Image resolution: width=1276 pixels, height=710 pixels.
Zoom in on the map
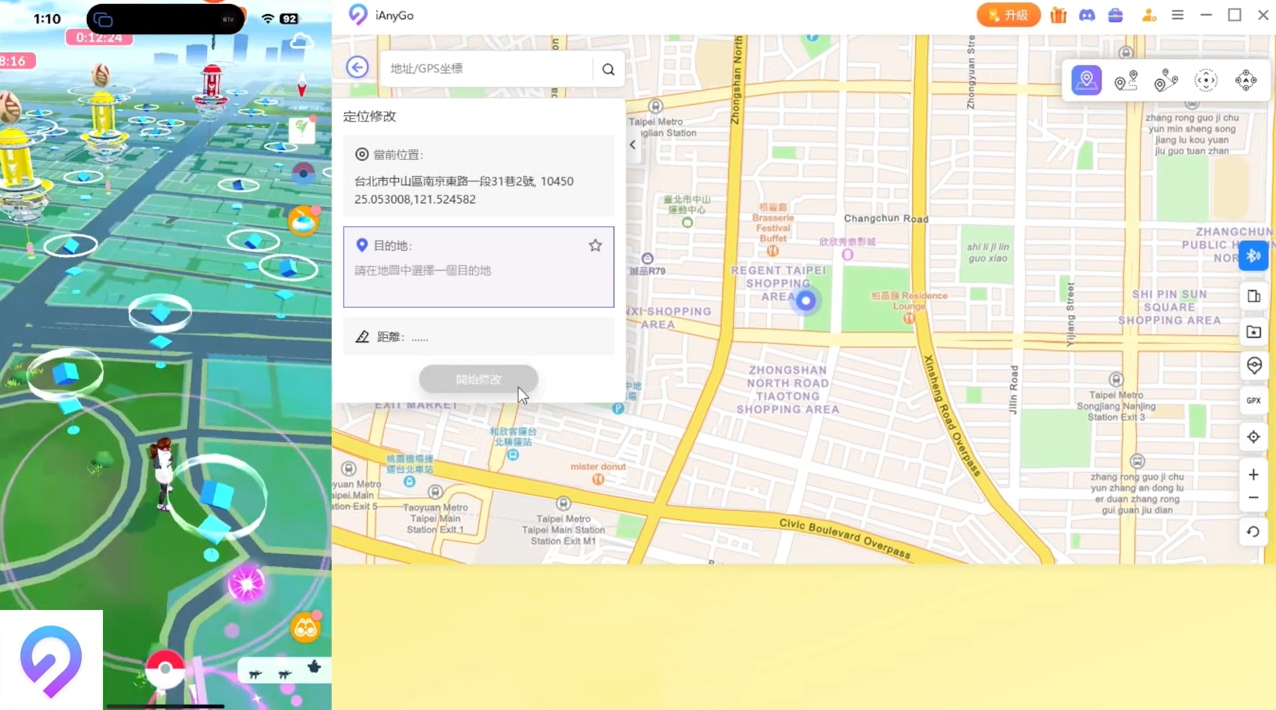(x=1253, y=475)
